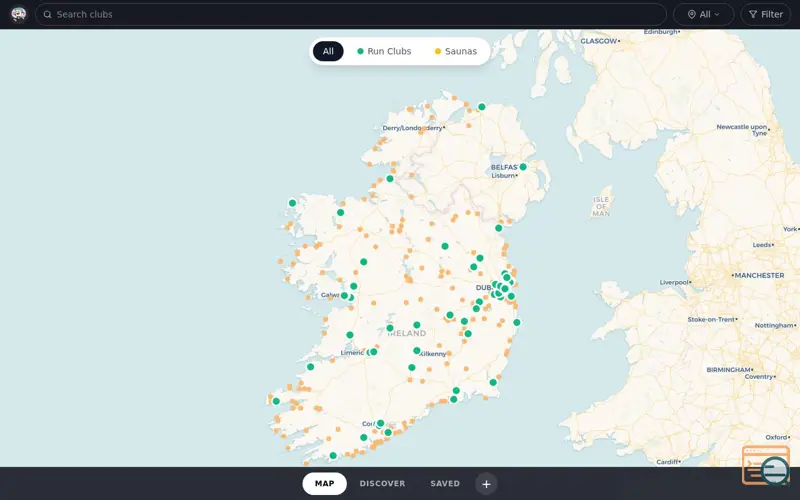Click the plus add button in bottom bar
Screen dimensions: 800x500
tap(486, 484)
